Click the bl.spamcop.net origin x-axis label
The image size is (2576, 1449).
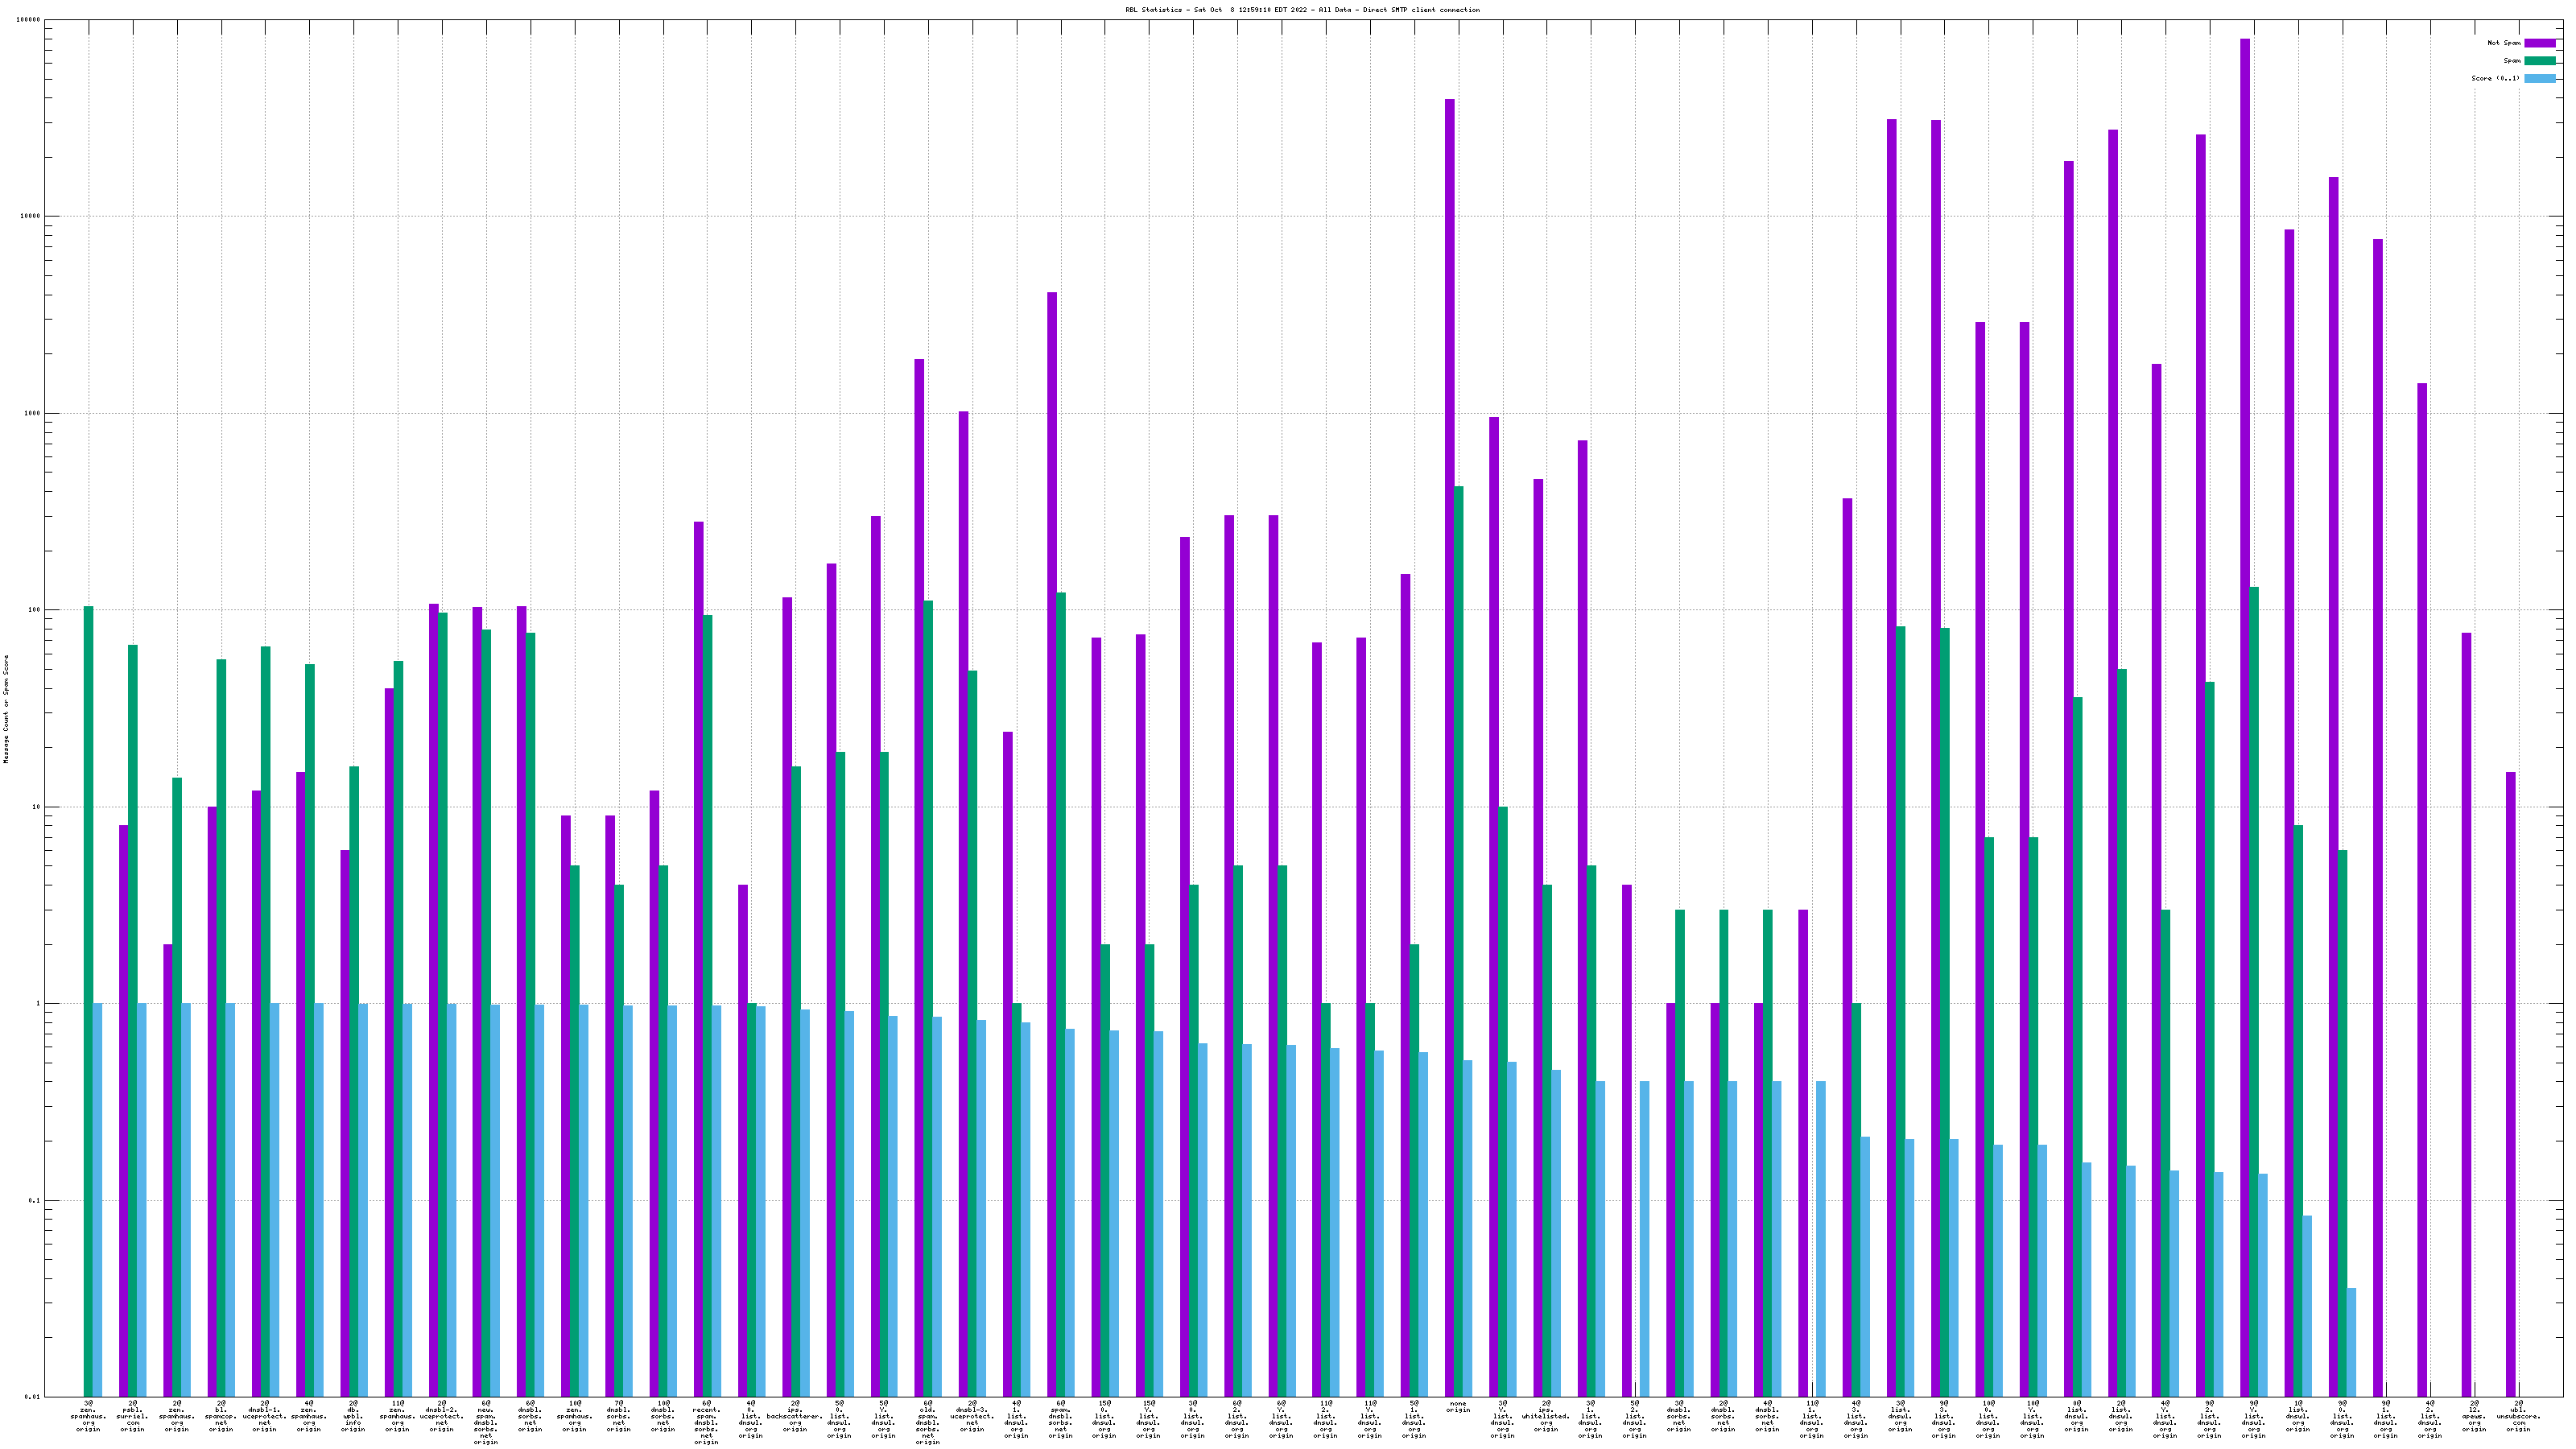coord(221,1416)
